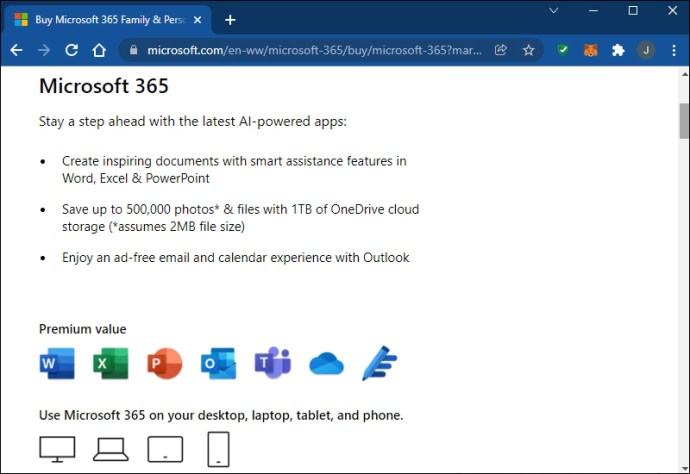The width and height of the screenshot is (690, 474).
Task: Click the OneDrive cloud icon
Action: coord(327,364)
